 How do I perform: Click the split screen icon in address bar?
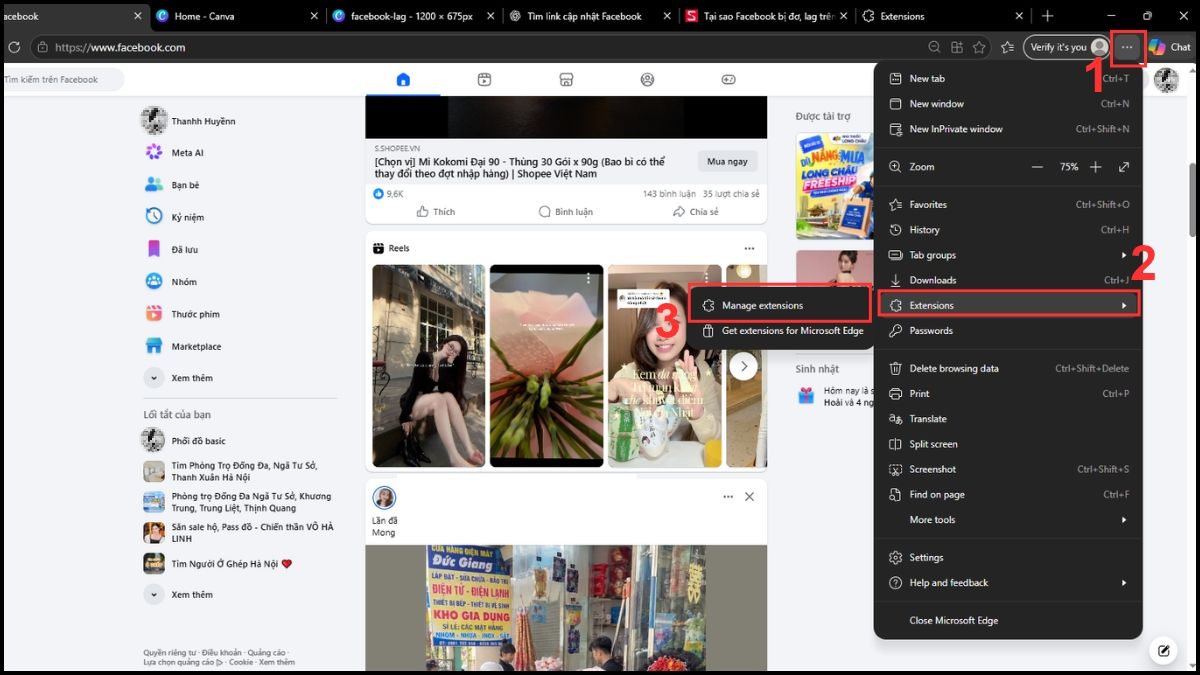click(x=957, y=47)
